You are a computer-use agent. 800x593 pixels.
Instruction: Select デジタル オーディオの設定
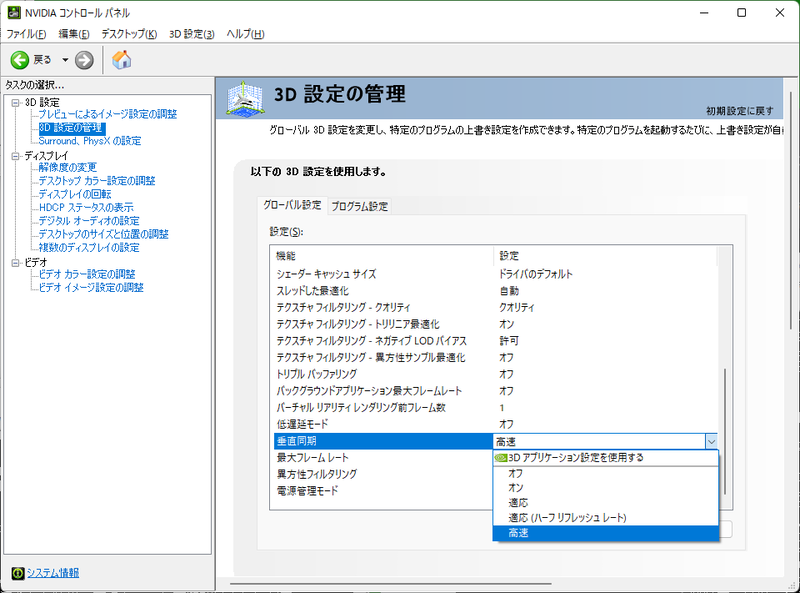click(x=89, y=220)
